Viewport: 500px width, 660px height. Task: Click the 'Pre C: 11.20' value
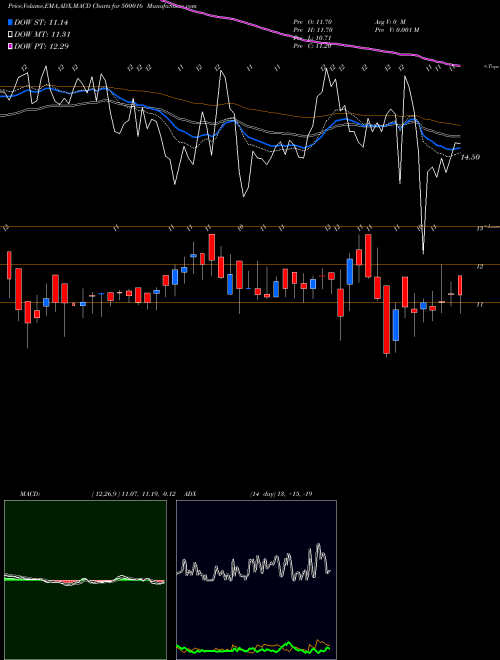(313, 46)
